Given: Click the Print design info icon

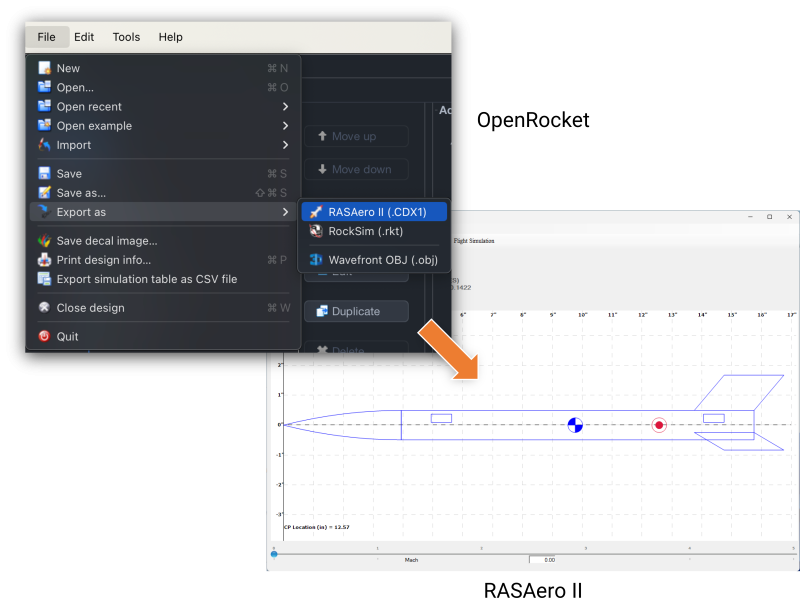Looking at the screenshot, I should [x=45, y=260].
